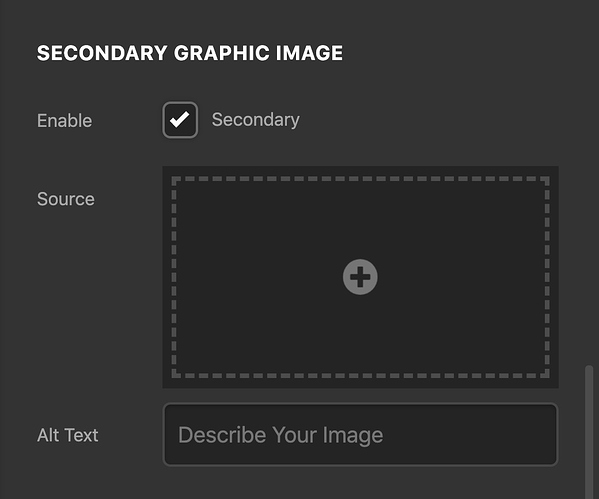Toggle off the Enable Secondary option
Screen dimensions: 599x499
point(180,120)
